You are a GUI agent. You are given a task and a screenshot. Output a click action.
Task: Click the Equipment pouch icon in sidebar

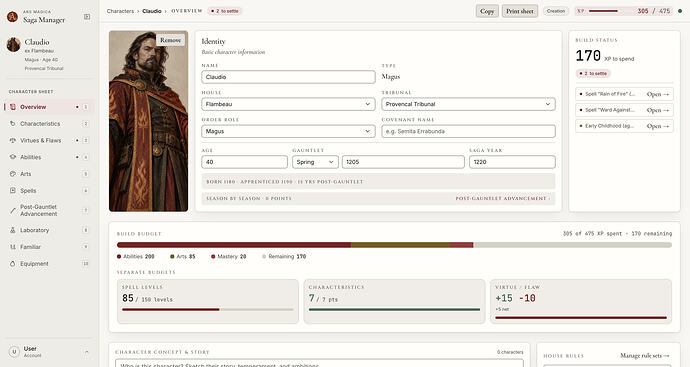click(x=13, y=264)
